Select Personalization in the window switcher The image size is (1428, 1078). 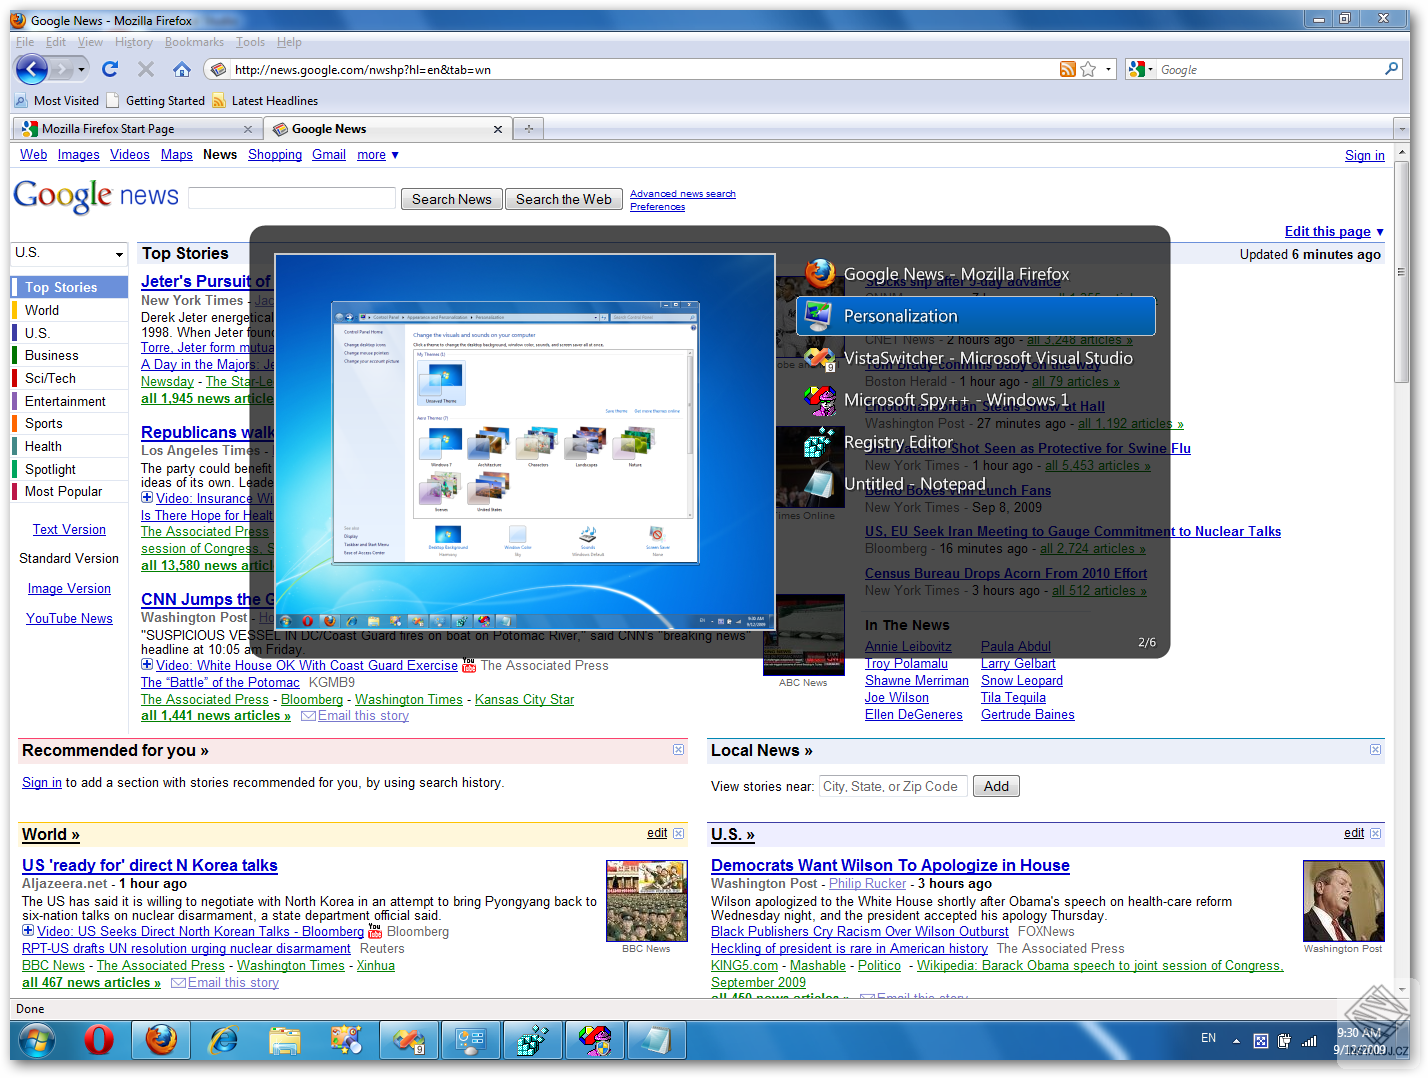(976, 316)
